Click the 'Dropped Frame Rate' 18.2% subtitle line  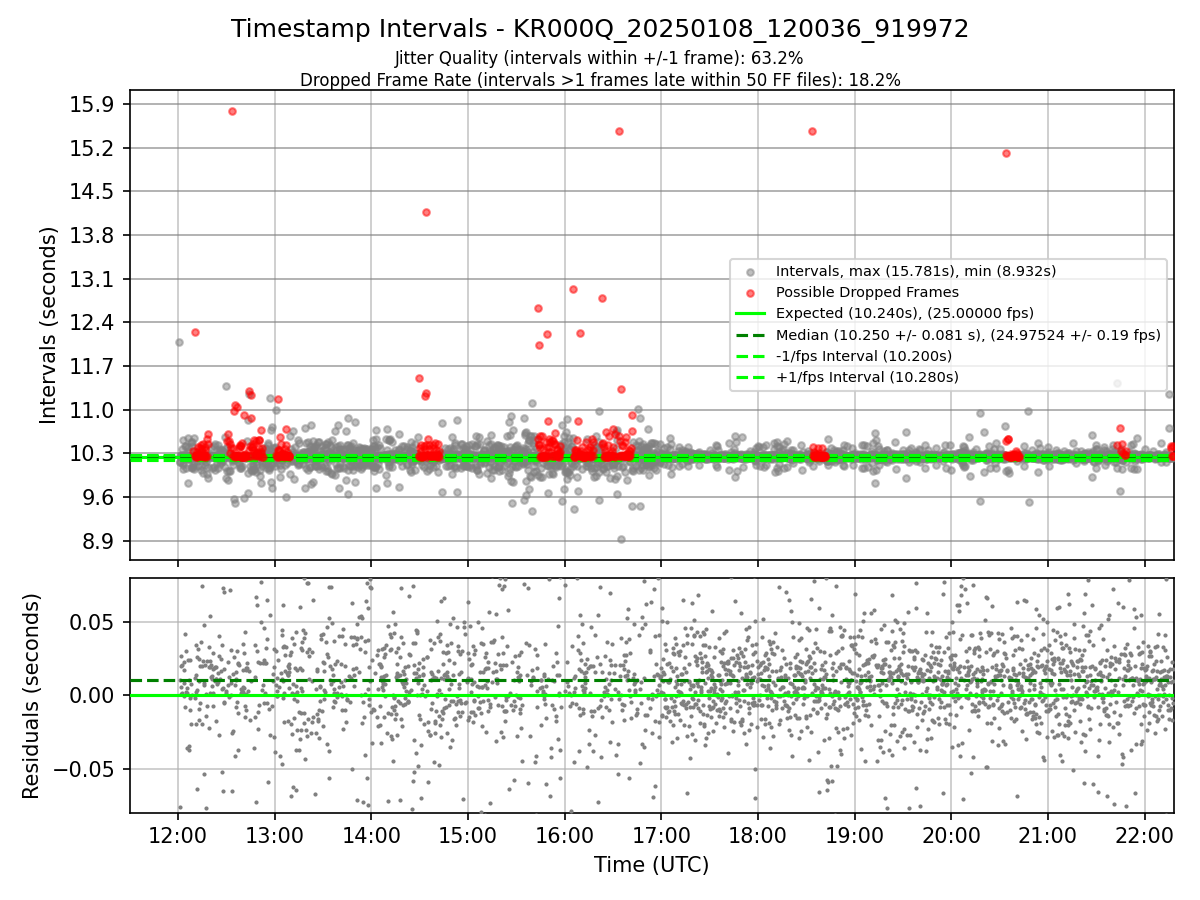(600, 80)
